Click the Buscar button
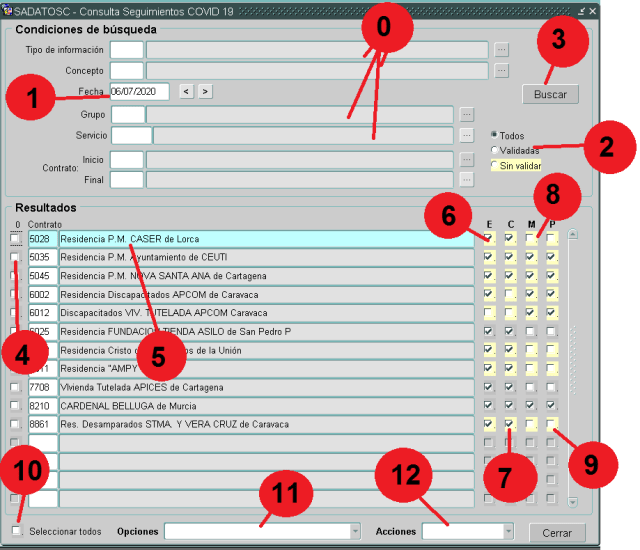The height and width of the screenshot is (550, 640). (550, 94)
